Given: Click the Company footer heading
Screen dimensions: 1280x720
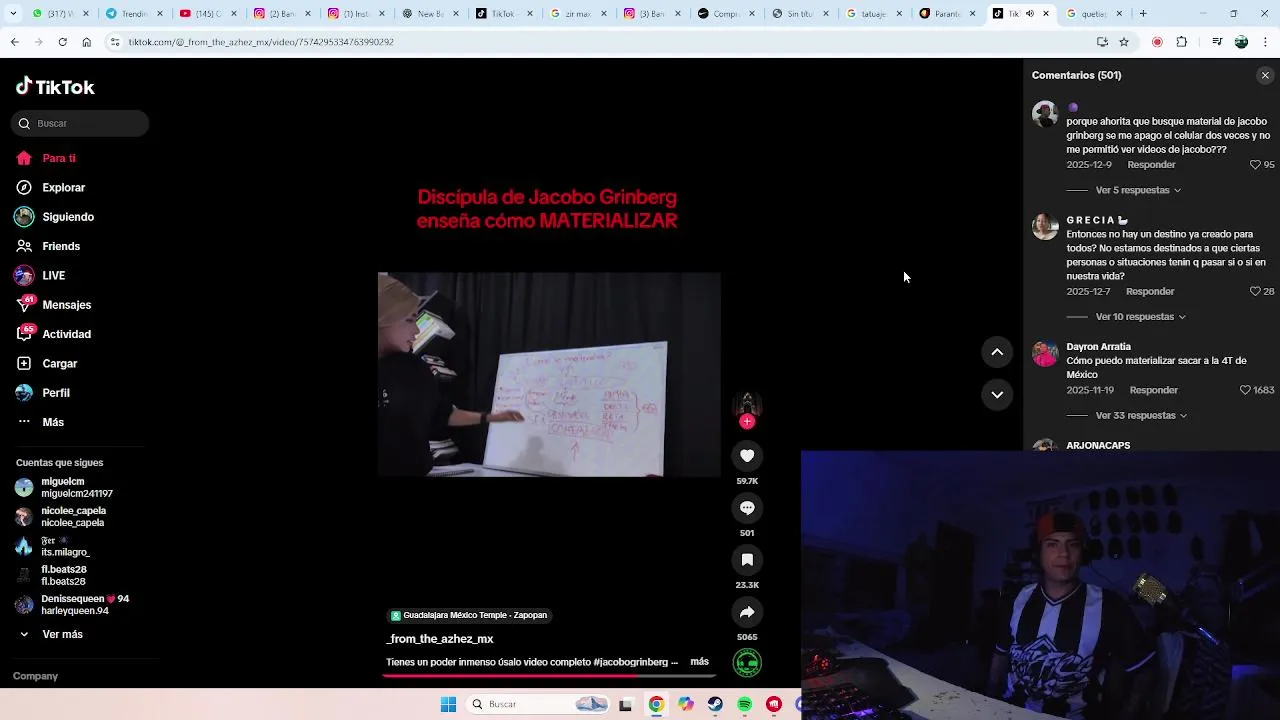Looking at the screenshot, I should click(35, 676).
